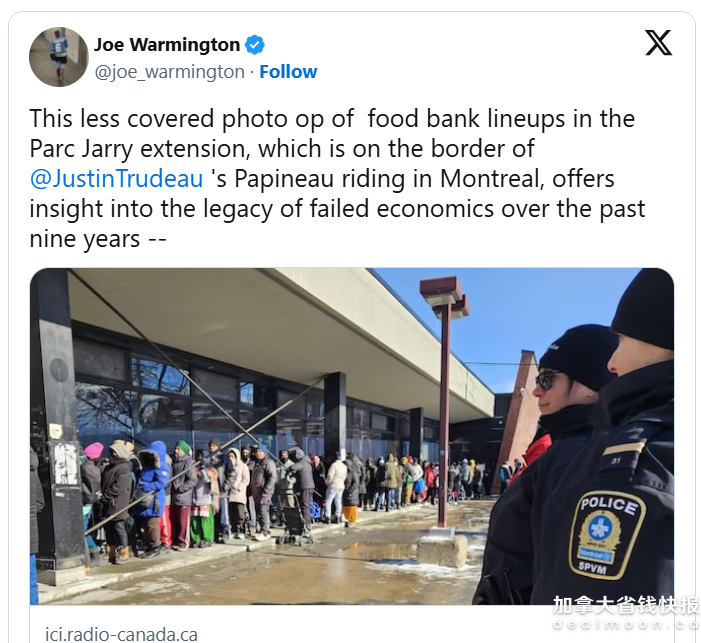The height and width of the screenshot is (643, 701).
Task: Click the link card footer bar
Action: [352, 624]
